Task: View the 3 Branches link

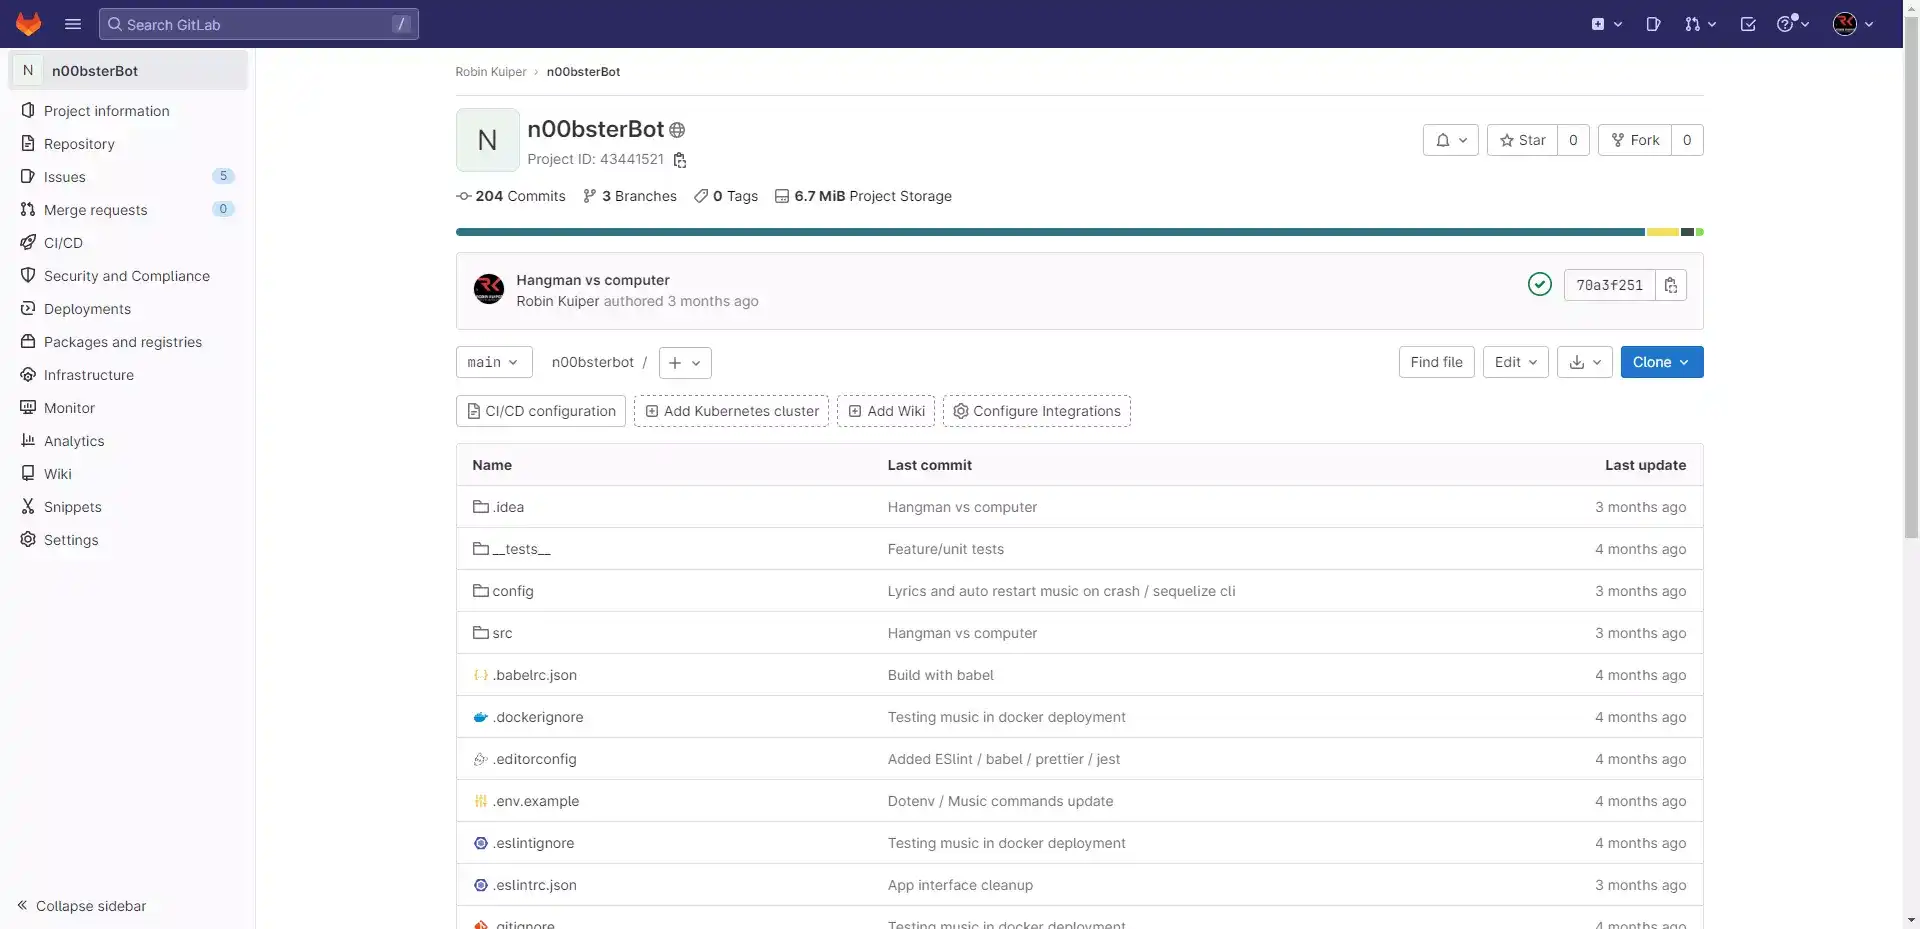Action: (x=630, y=196)
